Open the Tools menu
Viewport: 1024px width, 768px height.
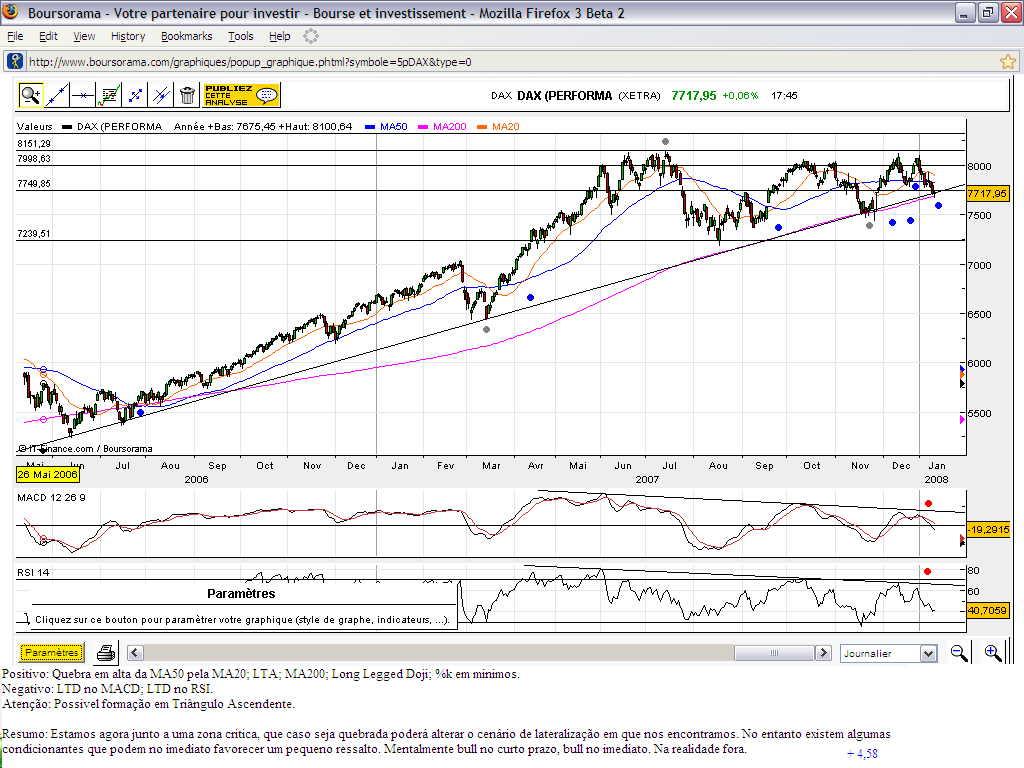coord(240,37)
